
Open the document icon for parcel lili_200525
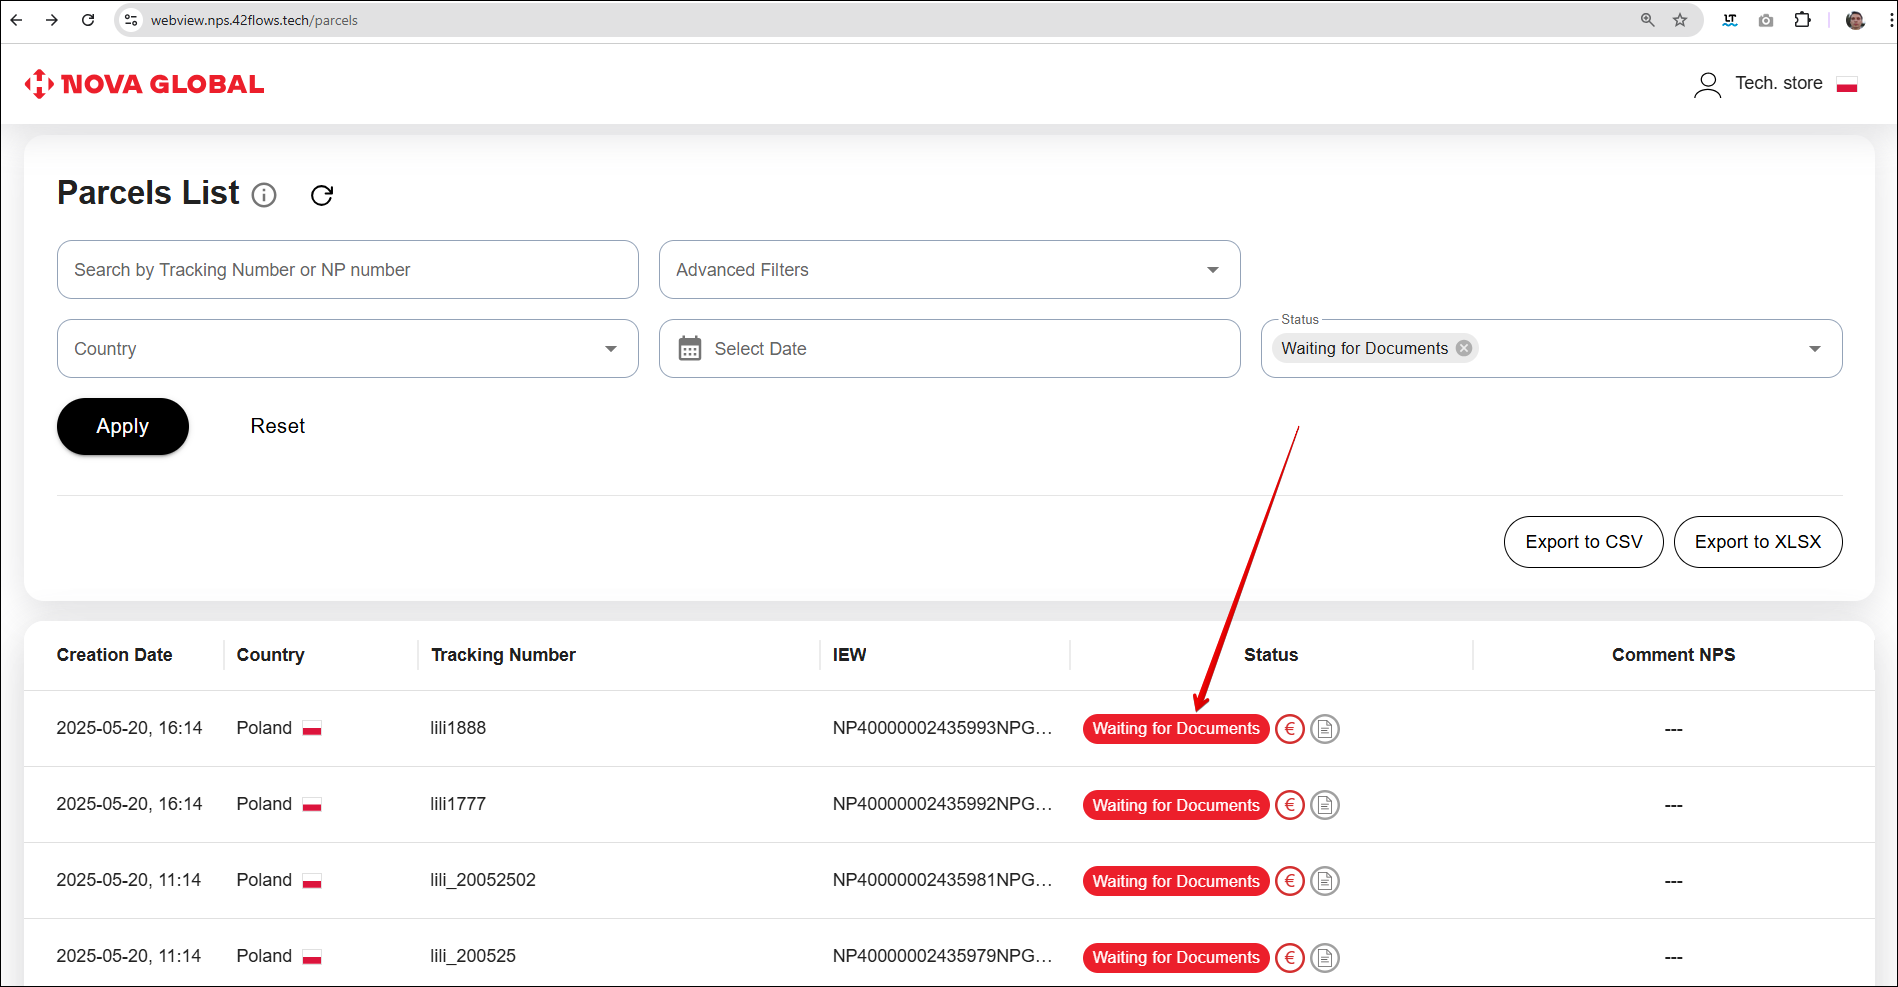1325,957
